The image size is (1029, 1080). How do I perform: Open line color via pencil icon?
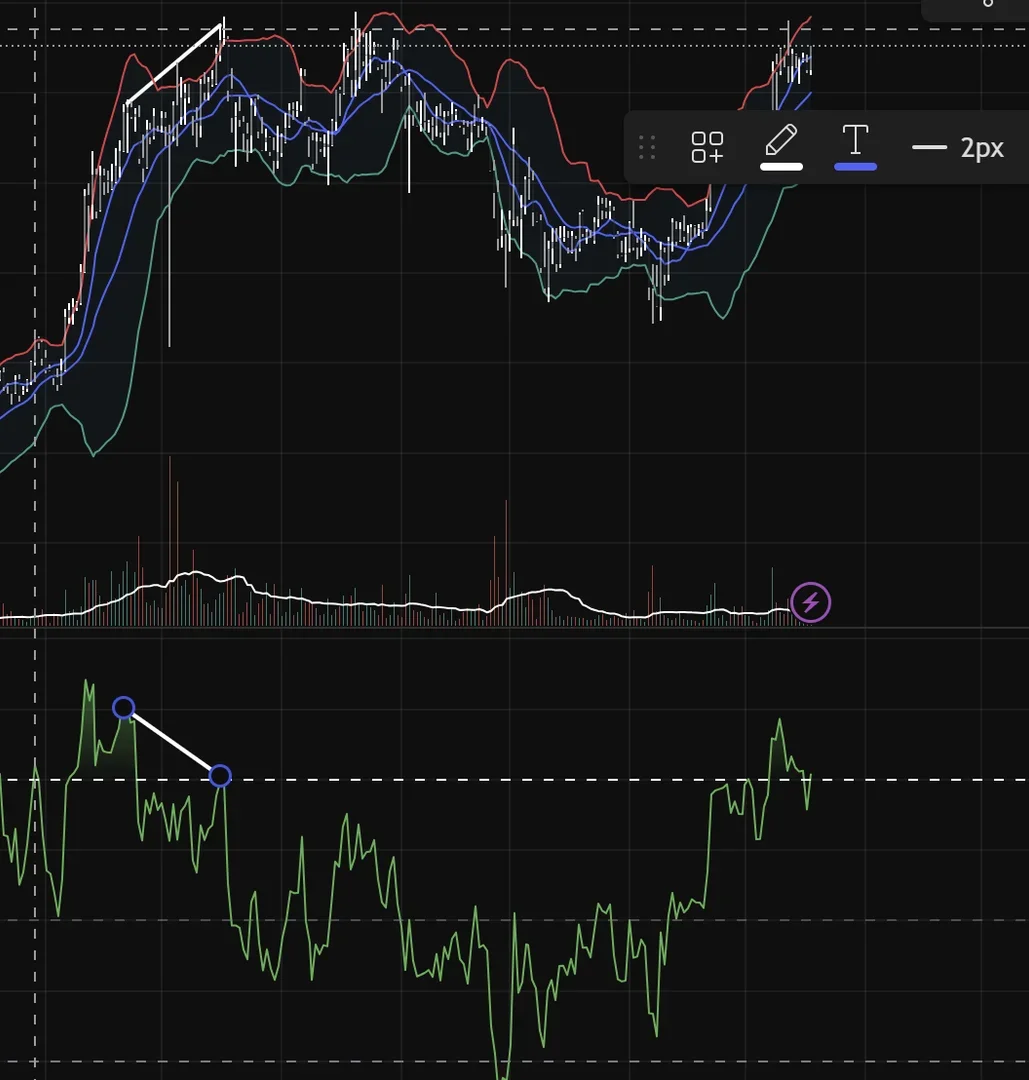(x=781, y=140)
